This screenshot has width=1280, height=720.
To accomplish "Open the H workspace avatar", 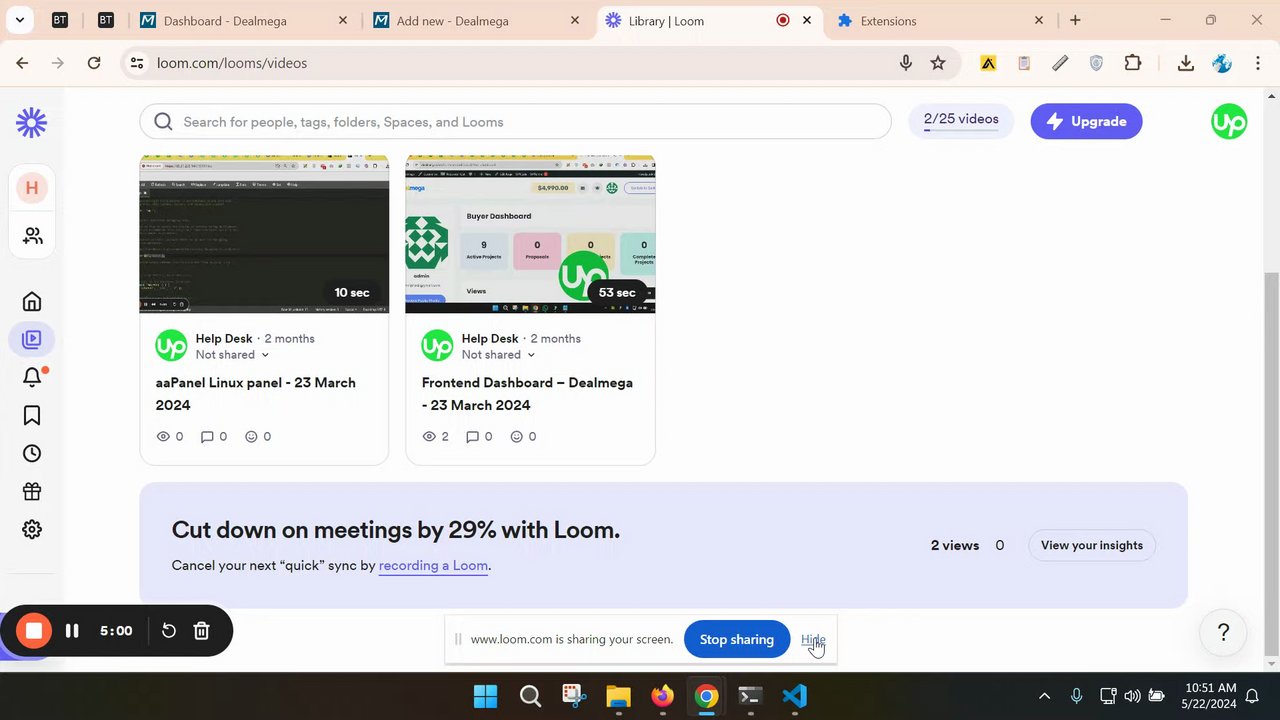I will [32, 188].
